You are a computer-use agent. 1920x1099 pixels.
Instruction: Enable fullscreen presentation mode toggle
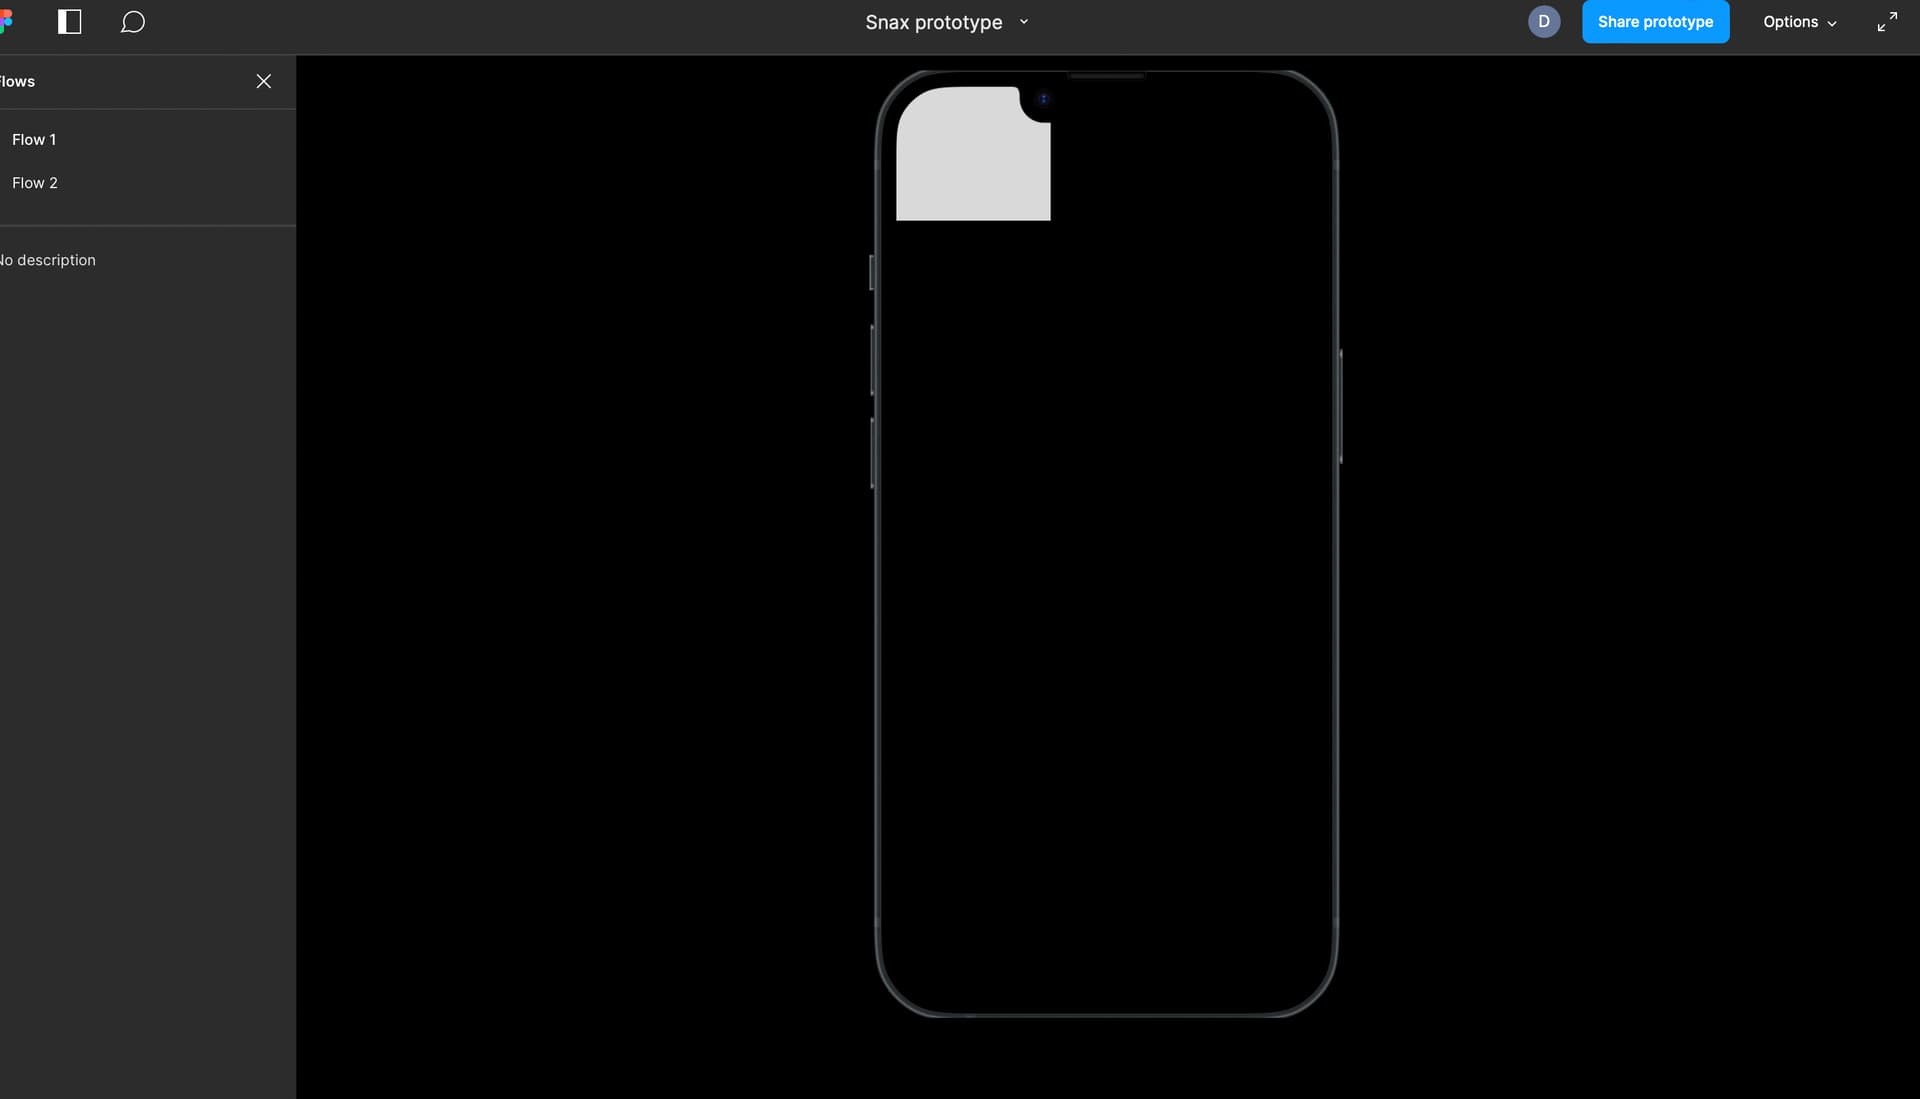[1887, 21]
